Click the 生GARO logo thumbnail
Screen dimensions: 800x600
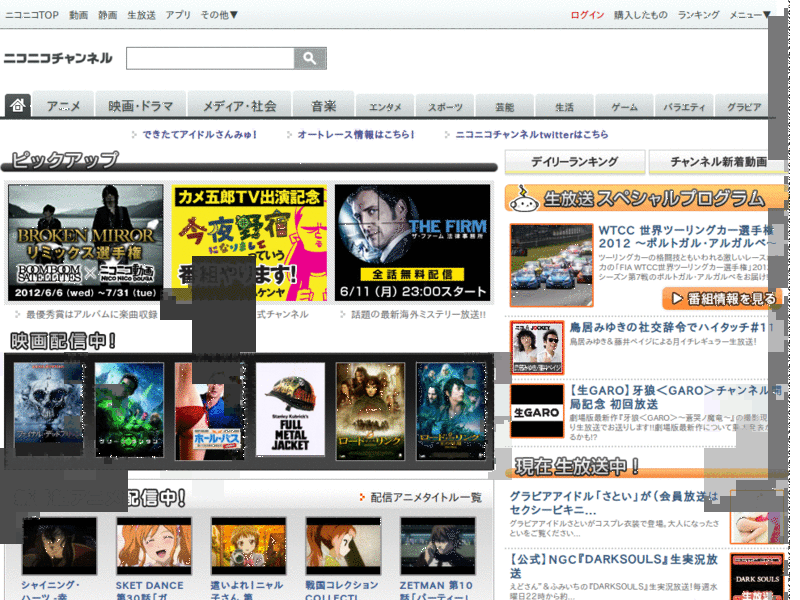pyautogui.click(x=537, y=411)
